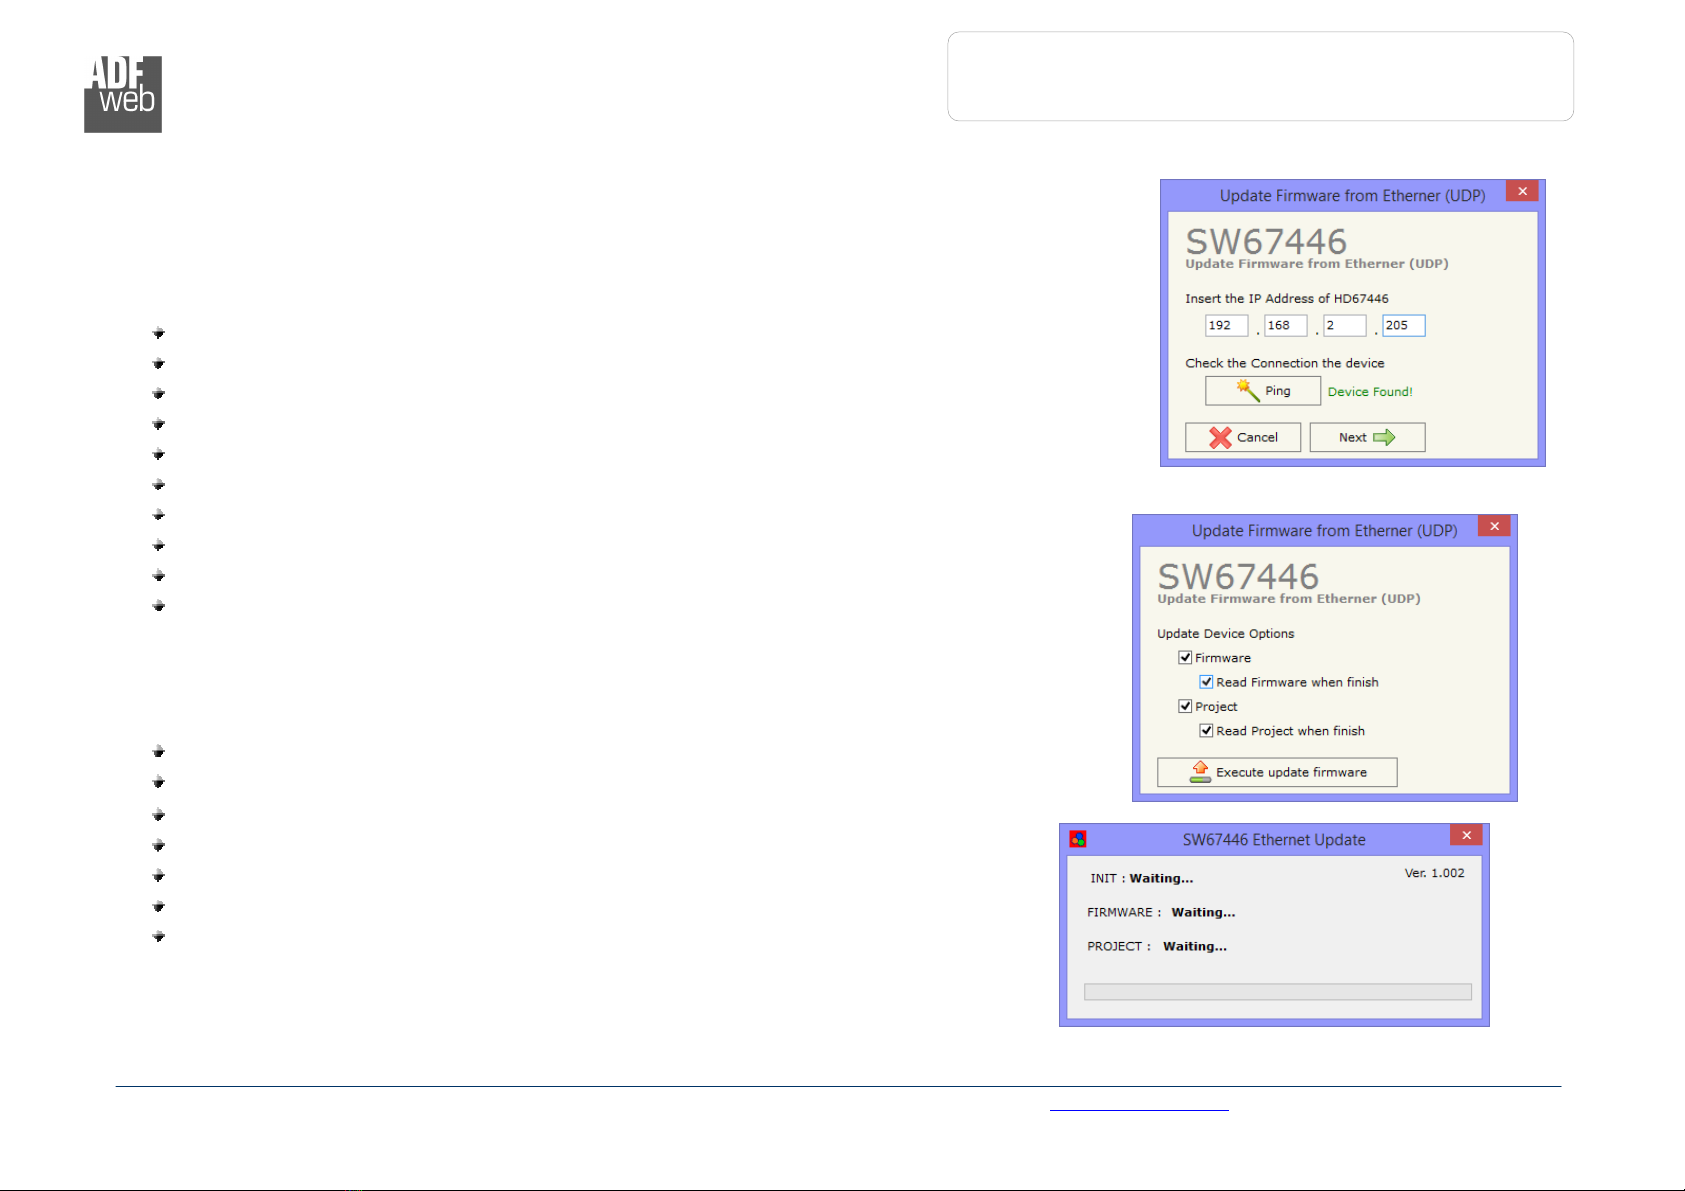Click the ADFweb logo
This screenshot has width=1685, height=1191.
tap(123, 94)
